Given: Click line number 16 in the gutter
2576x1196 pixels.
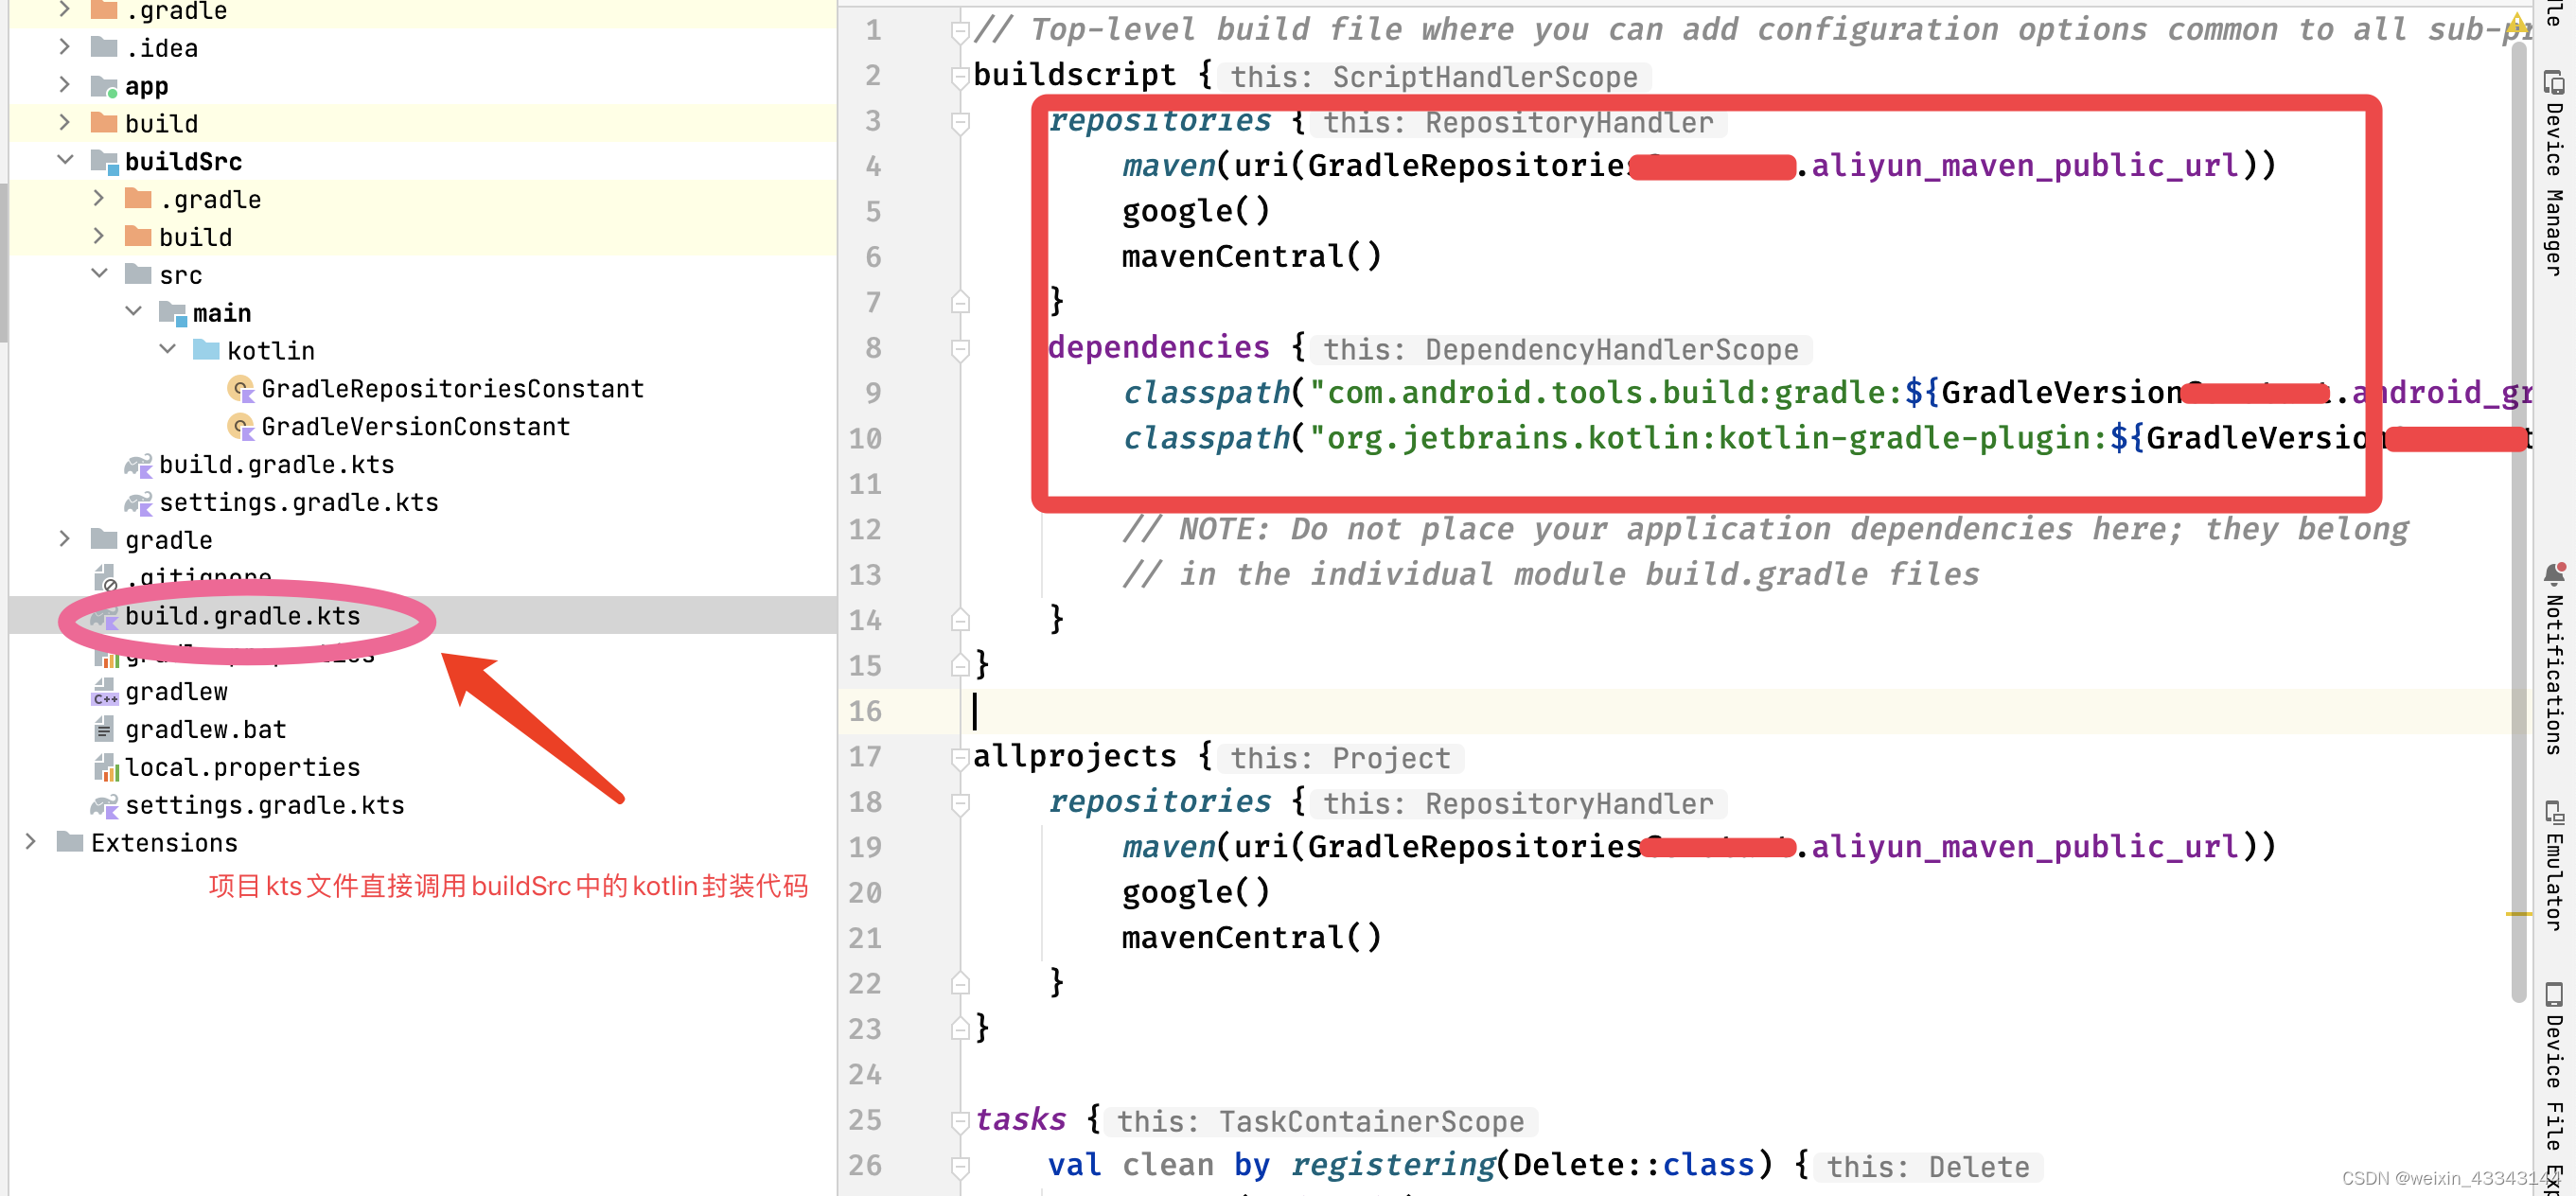Looking at the screenshot, I should (x=866, y=711).
